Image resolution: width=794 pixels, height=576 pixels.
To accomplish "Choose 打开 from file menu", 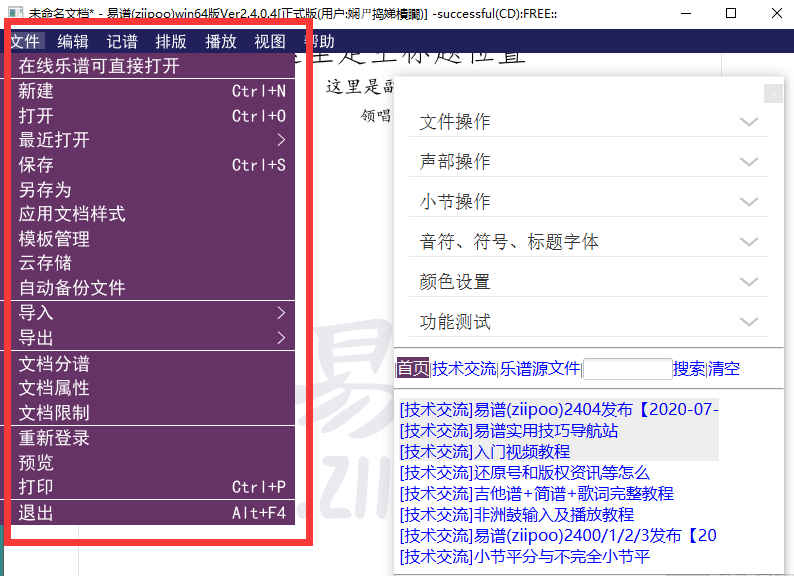I will pyautogui.click(x=153, y=116).
